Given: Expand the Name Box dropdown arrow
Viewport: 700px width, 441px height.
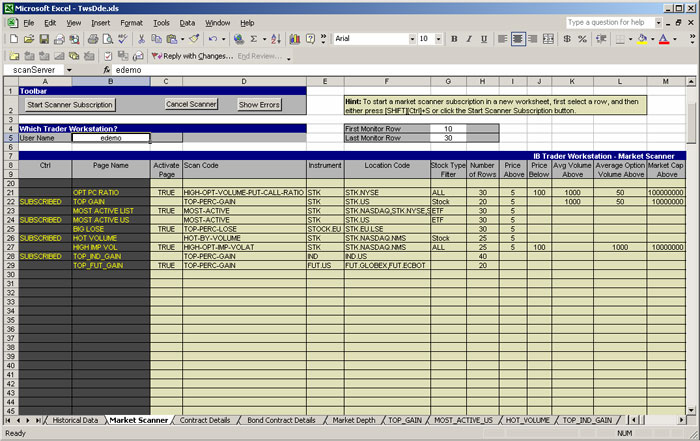Looking at the screenshot, I should coord(69,70).
